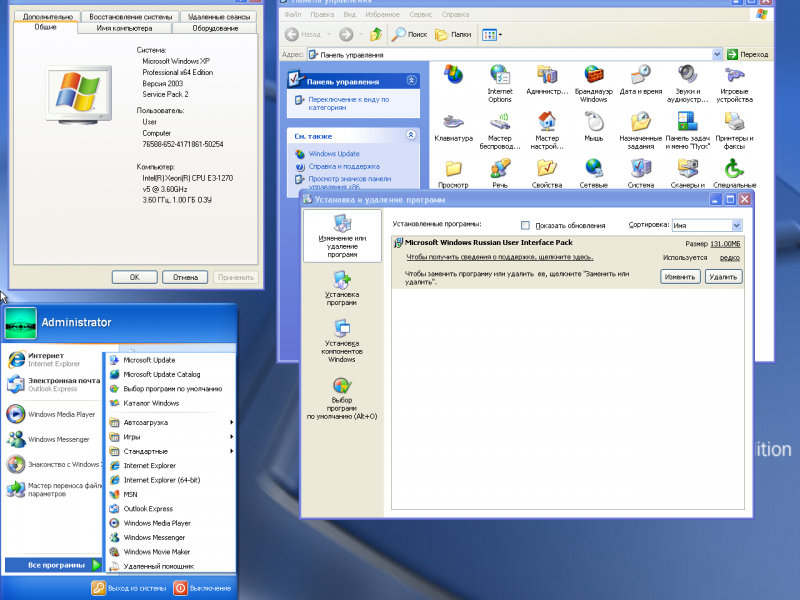800x600 pixels.
Task: Open Дата и время icon
Action: 641,80
